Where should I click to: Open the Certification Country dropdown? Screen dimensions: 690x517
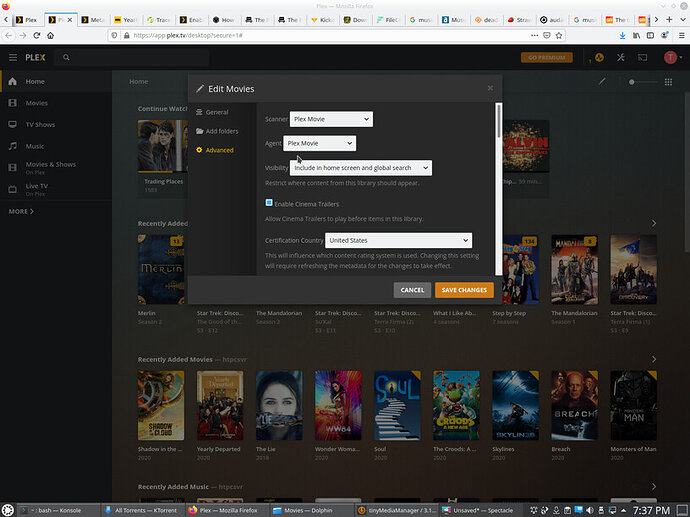tap(399, 241)
